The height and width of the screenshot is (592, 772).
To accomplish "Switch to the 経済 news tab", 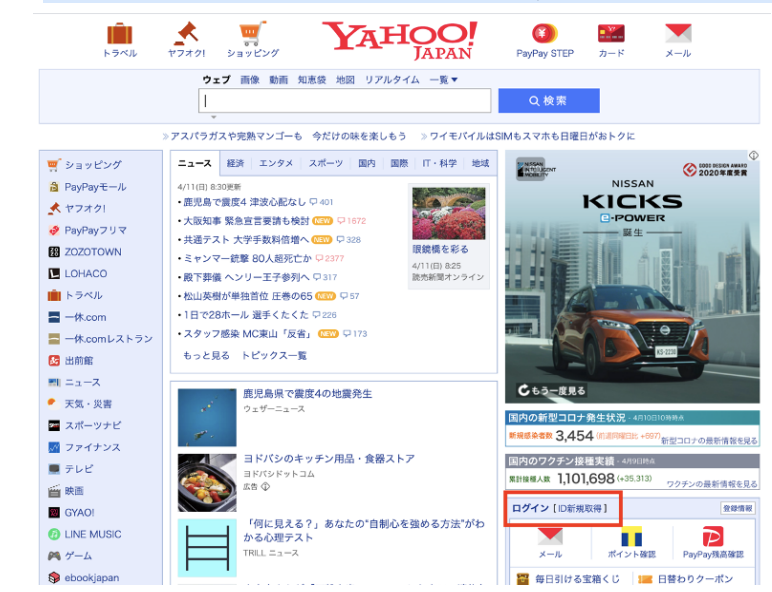I will [235, 163].
